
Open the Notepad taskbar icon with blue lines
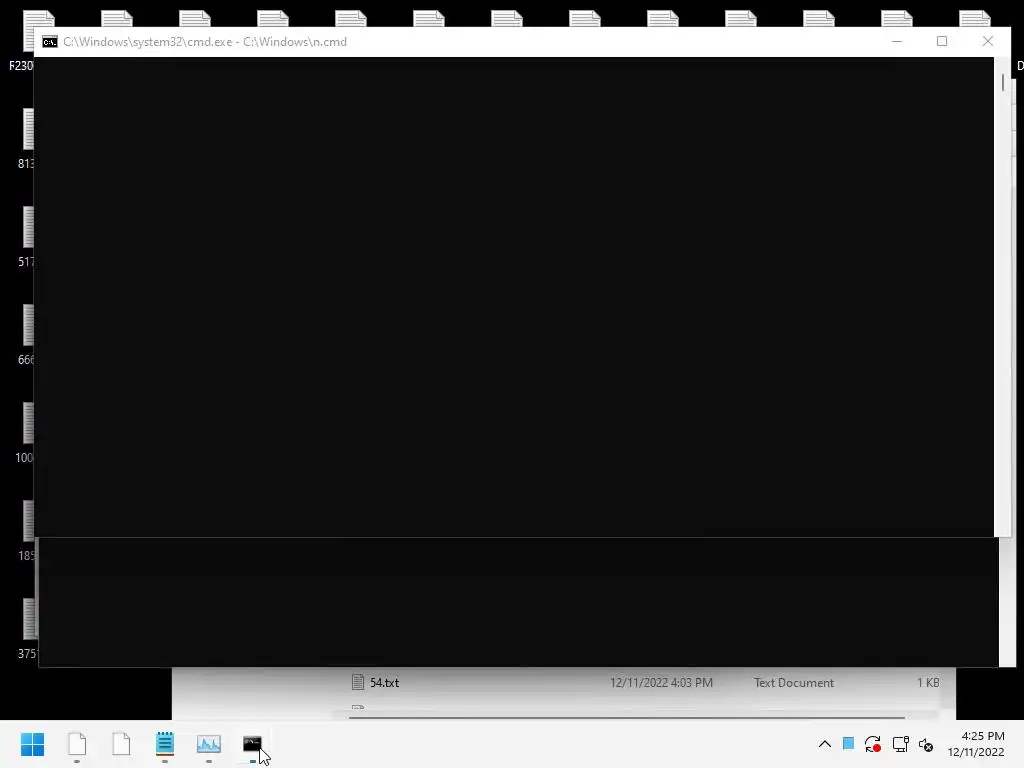coord(165,744)
